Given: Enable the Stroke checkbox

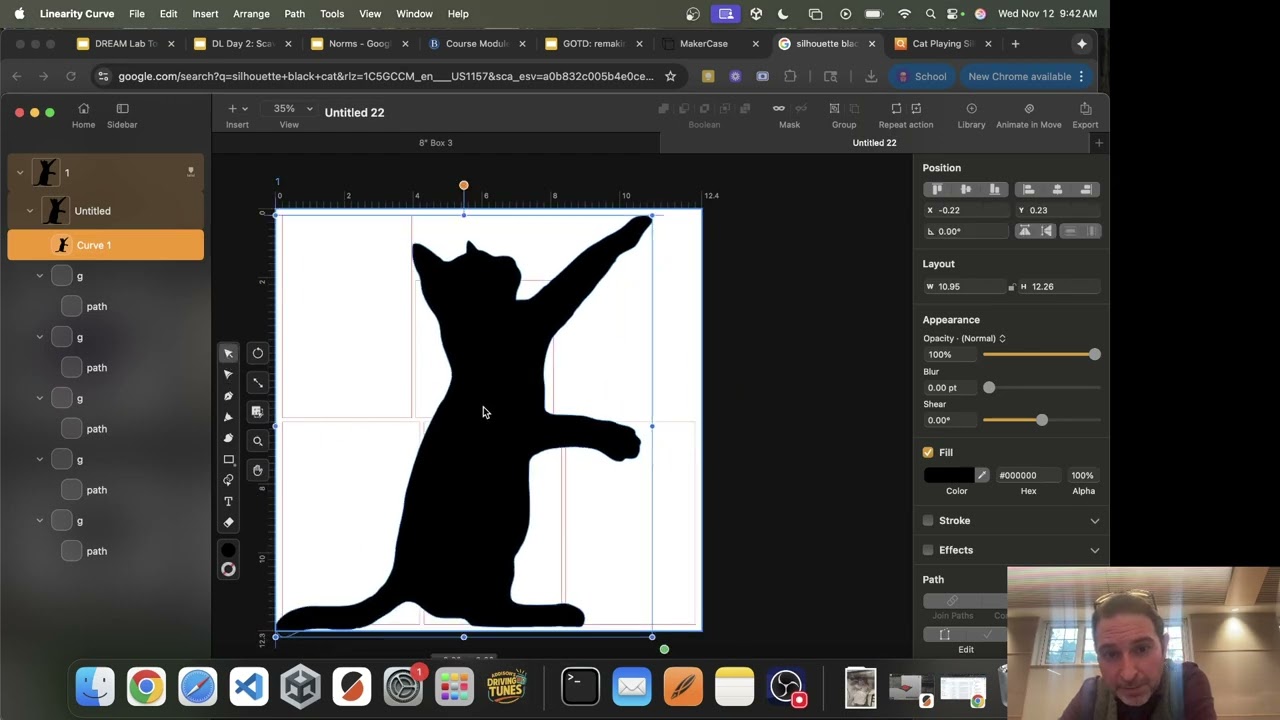Looking at the screenshot, I should [928, 520].
